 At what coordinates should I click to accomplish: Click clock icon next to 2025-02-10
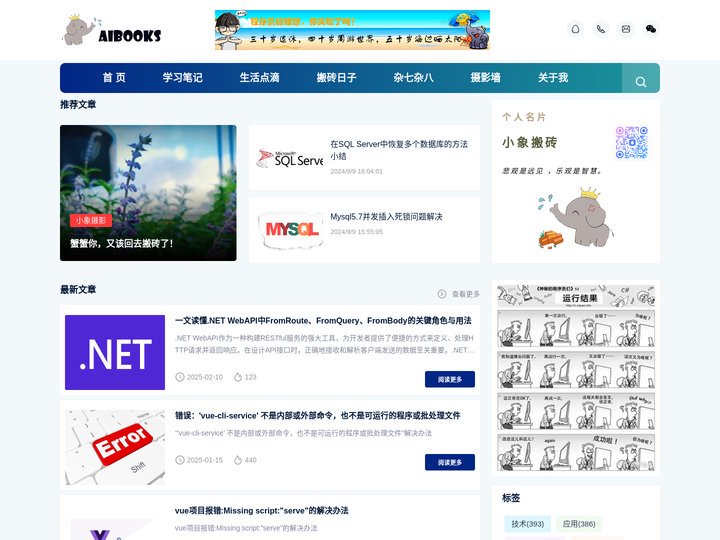(x=180, y=377)
